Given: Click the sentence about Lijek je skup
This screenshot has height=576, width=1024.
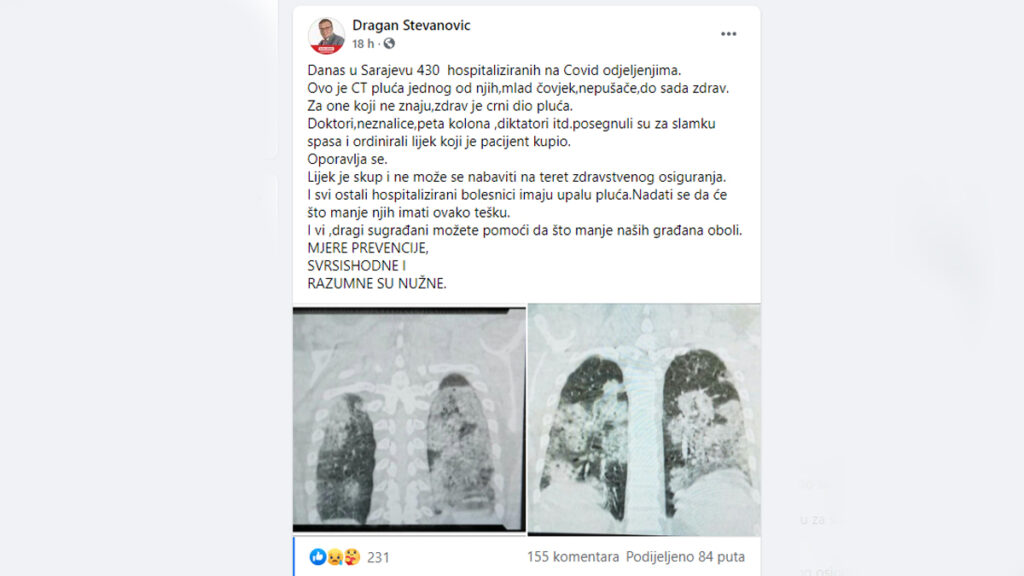Looking at the screenshot, I should [x=517, y=177].
